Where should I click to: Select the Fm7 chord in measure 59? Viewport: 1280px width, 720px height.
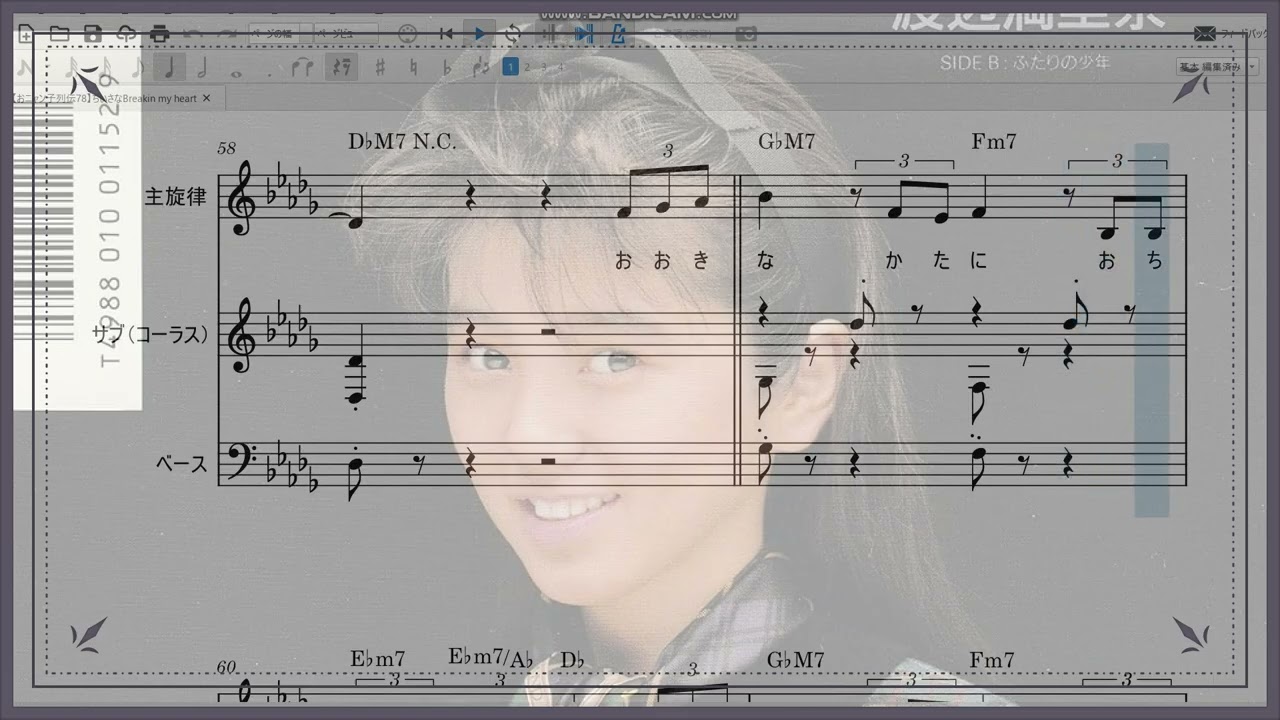pos(994,141)
